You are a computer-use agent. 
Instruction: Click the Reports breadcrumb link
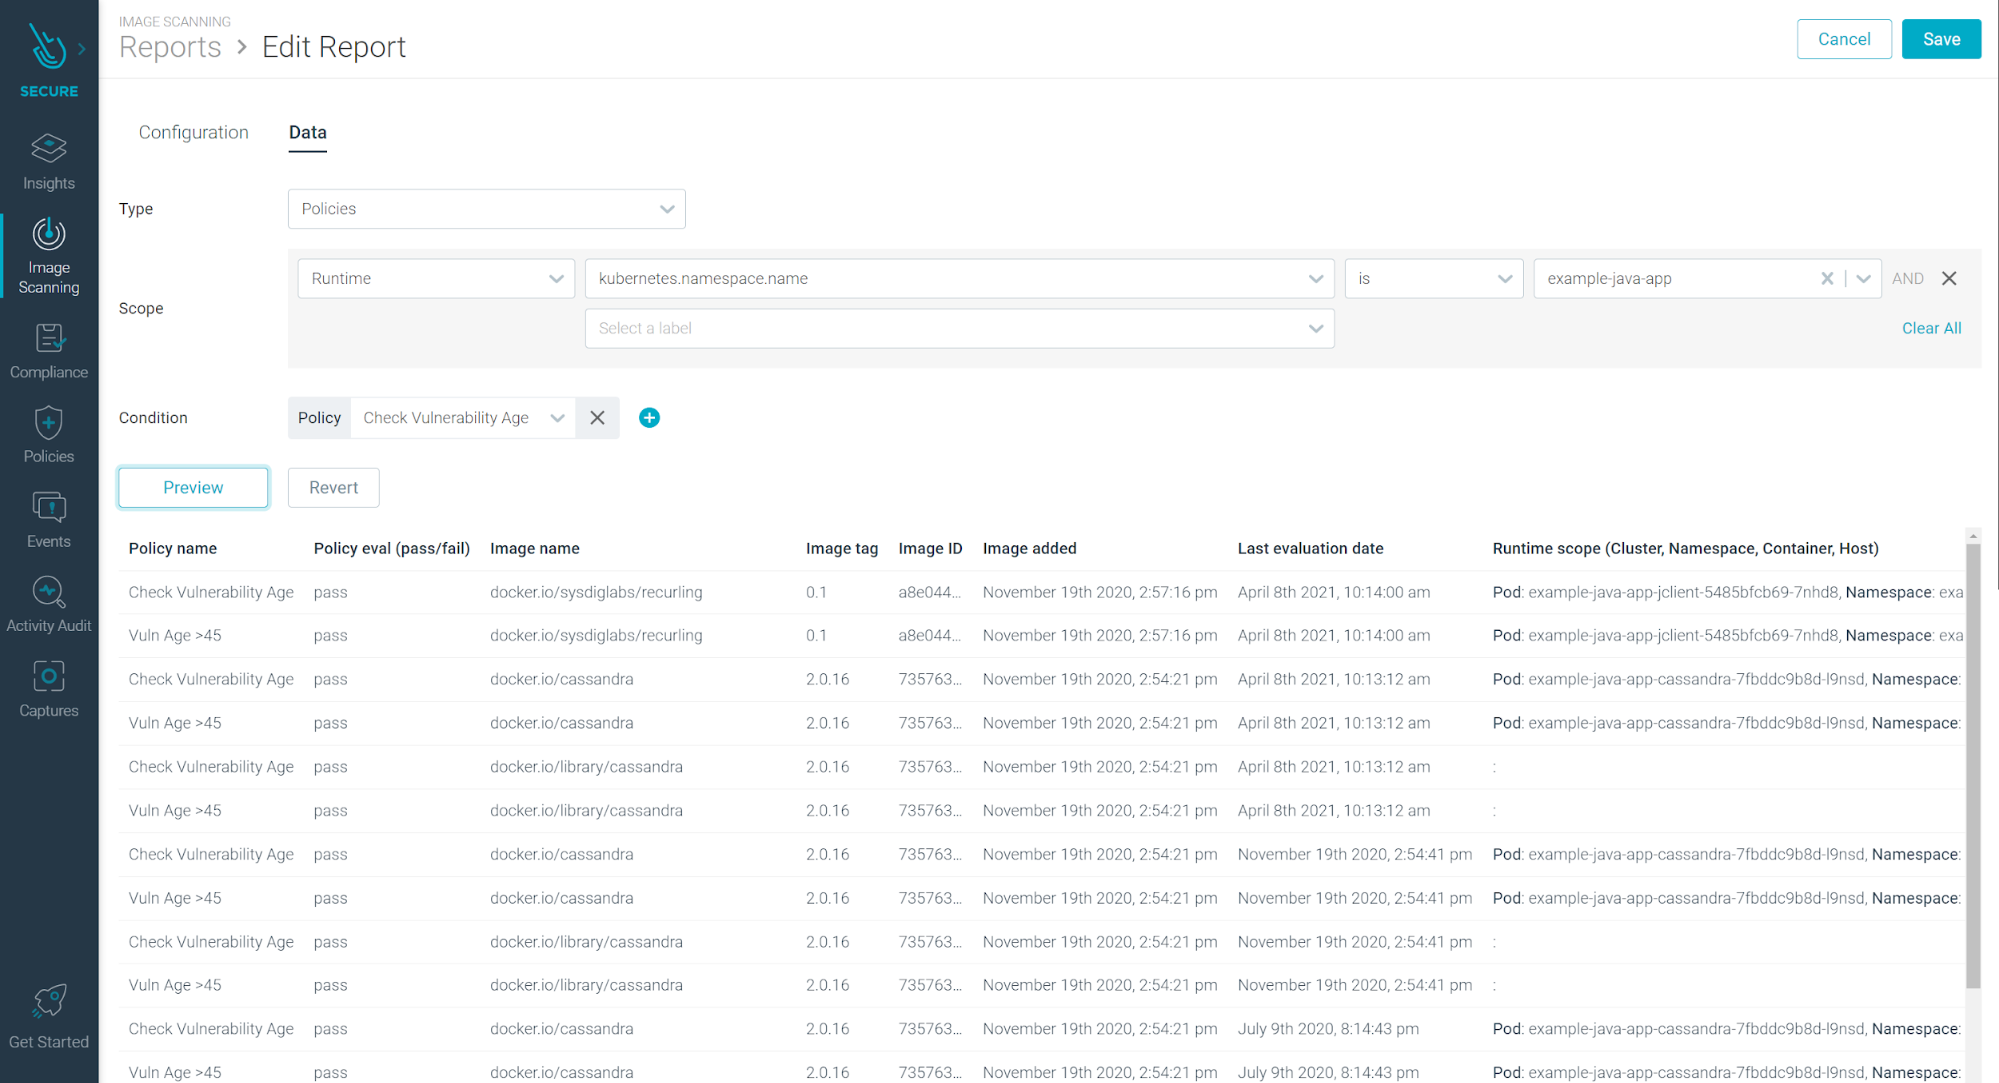click(170, 47)
